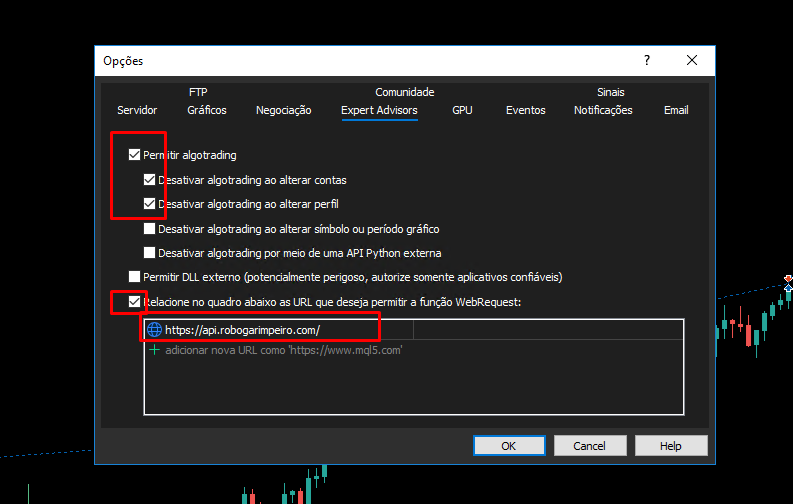Screen dimensions: 793x504
Task: Enable Desativar algotrading por API Python externa
Action: pos(150,253)
